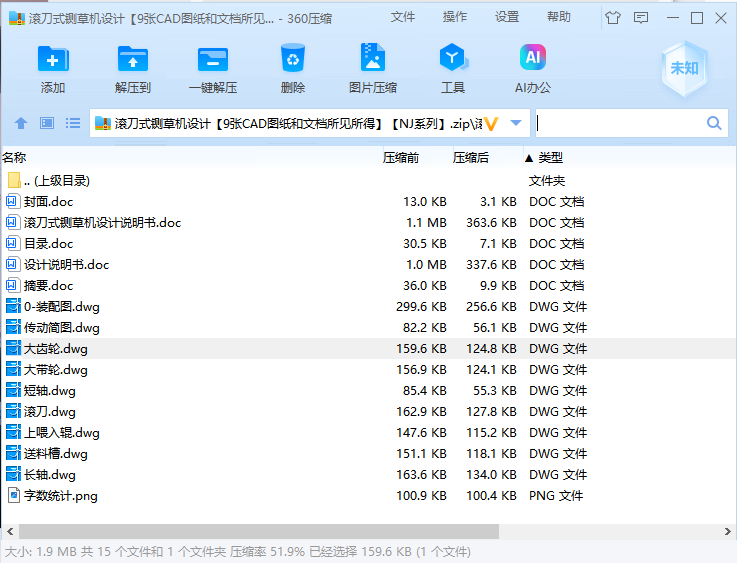
Task: Click the 36.0 KB size cell
Action: [x=424, y=285]
